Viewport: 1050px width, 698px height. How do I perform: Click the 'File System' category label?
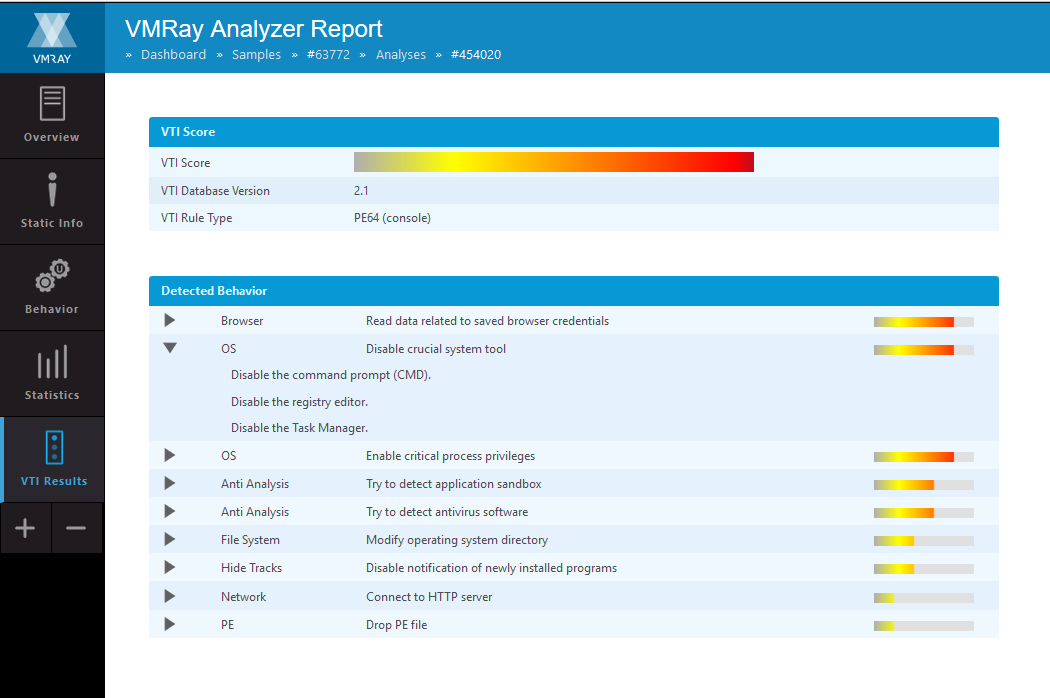click(250, 540)
